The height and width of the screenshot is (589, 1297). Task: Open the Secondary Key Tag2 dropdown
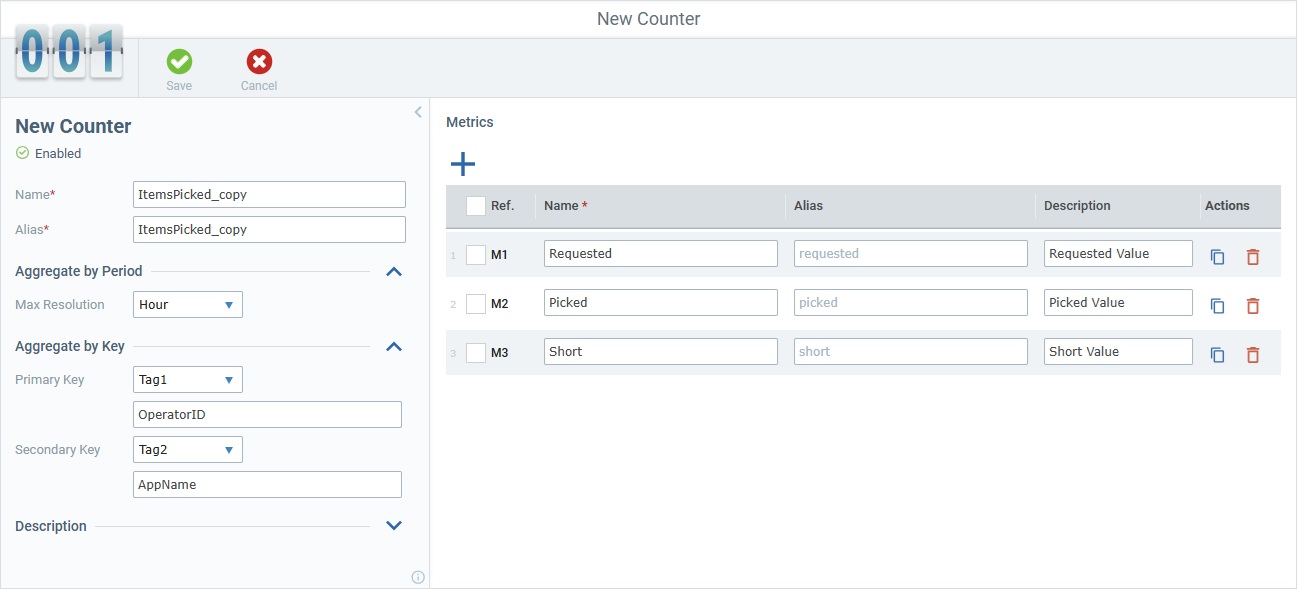tap(188, 450)
